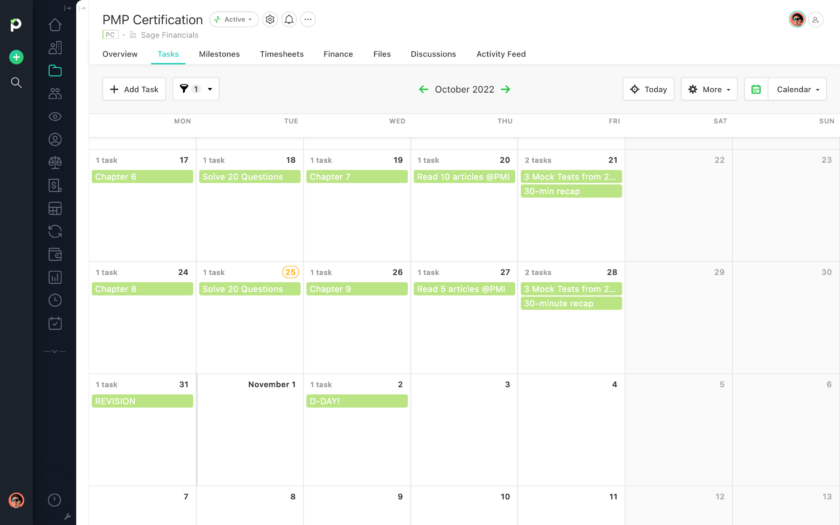Expand the Active status dropdown

coord(234,19)
